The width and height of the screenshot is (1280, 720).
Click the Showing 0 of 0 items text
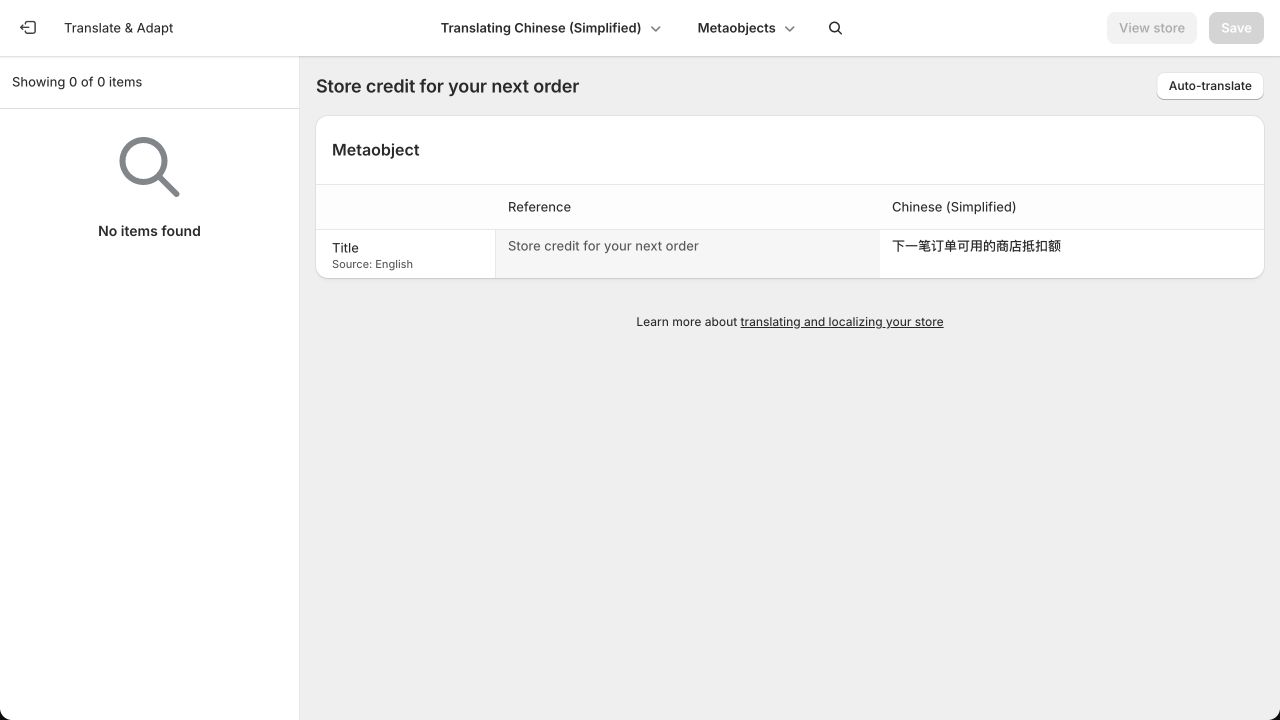(77, 82)
